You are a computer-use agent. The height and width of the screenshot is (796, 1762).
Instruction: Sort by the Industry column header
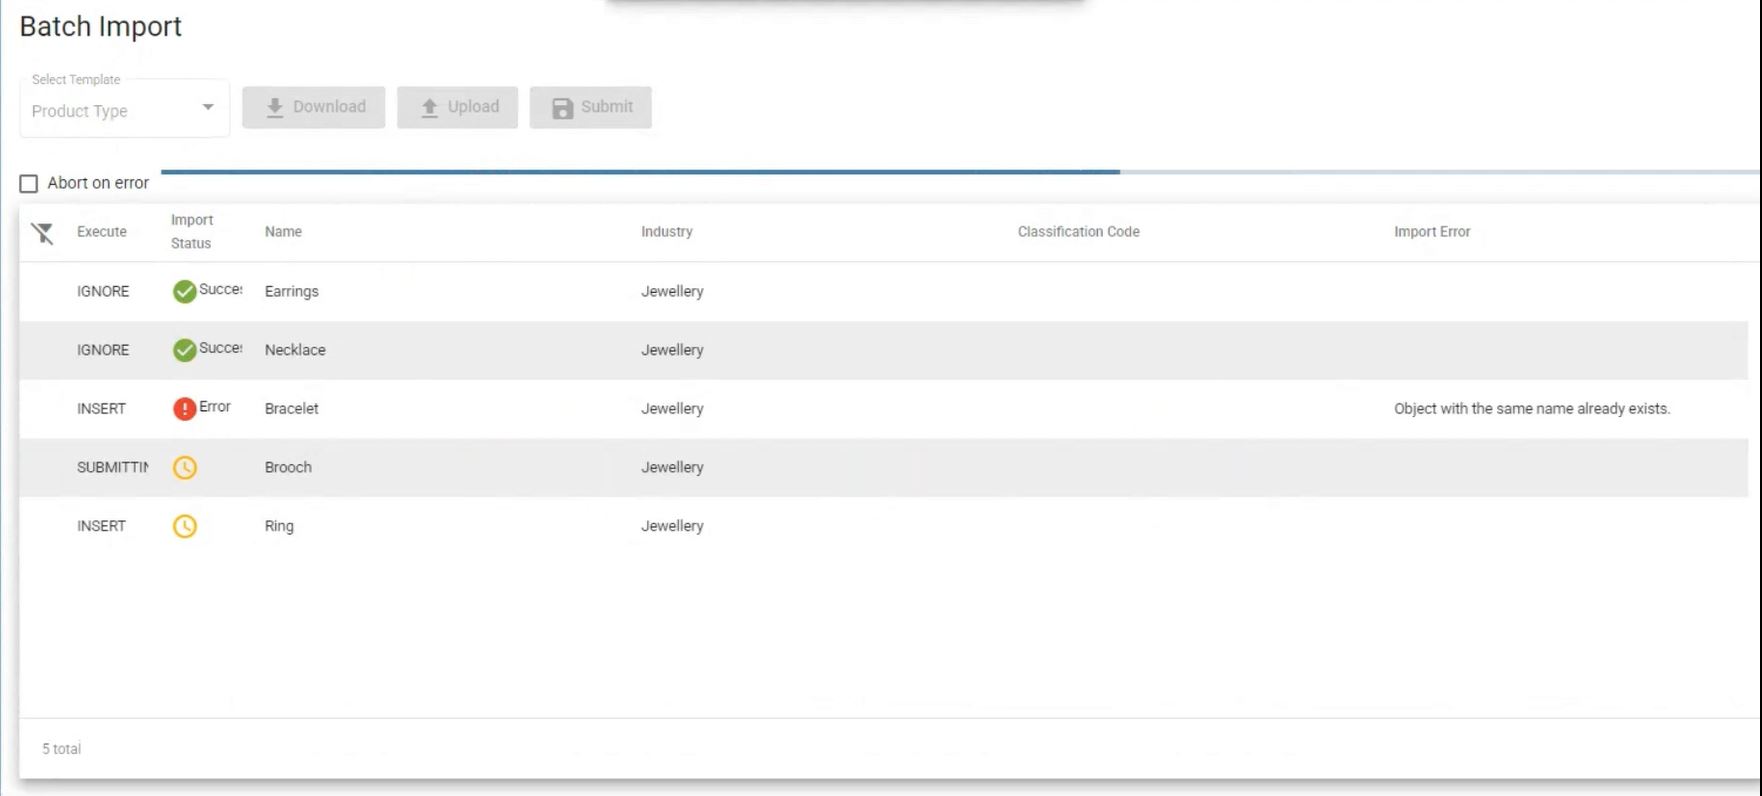[667, 231]
